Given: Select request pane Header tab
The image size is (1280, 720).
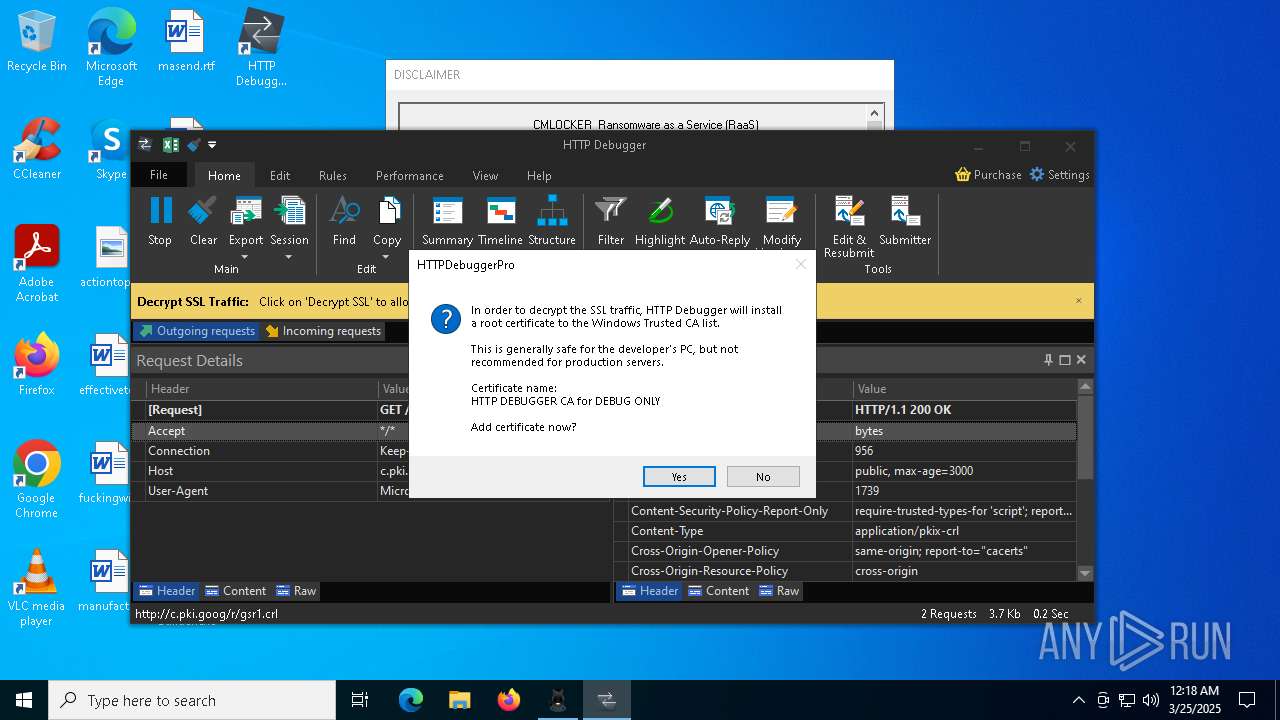Looking at the screenshot, I should (166, 591).
